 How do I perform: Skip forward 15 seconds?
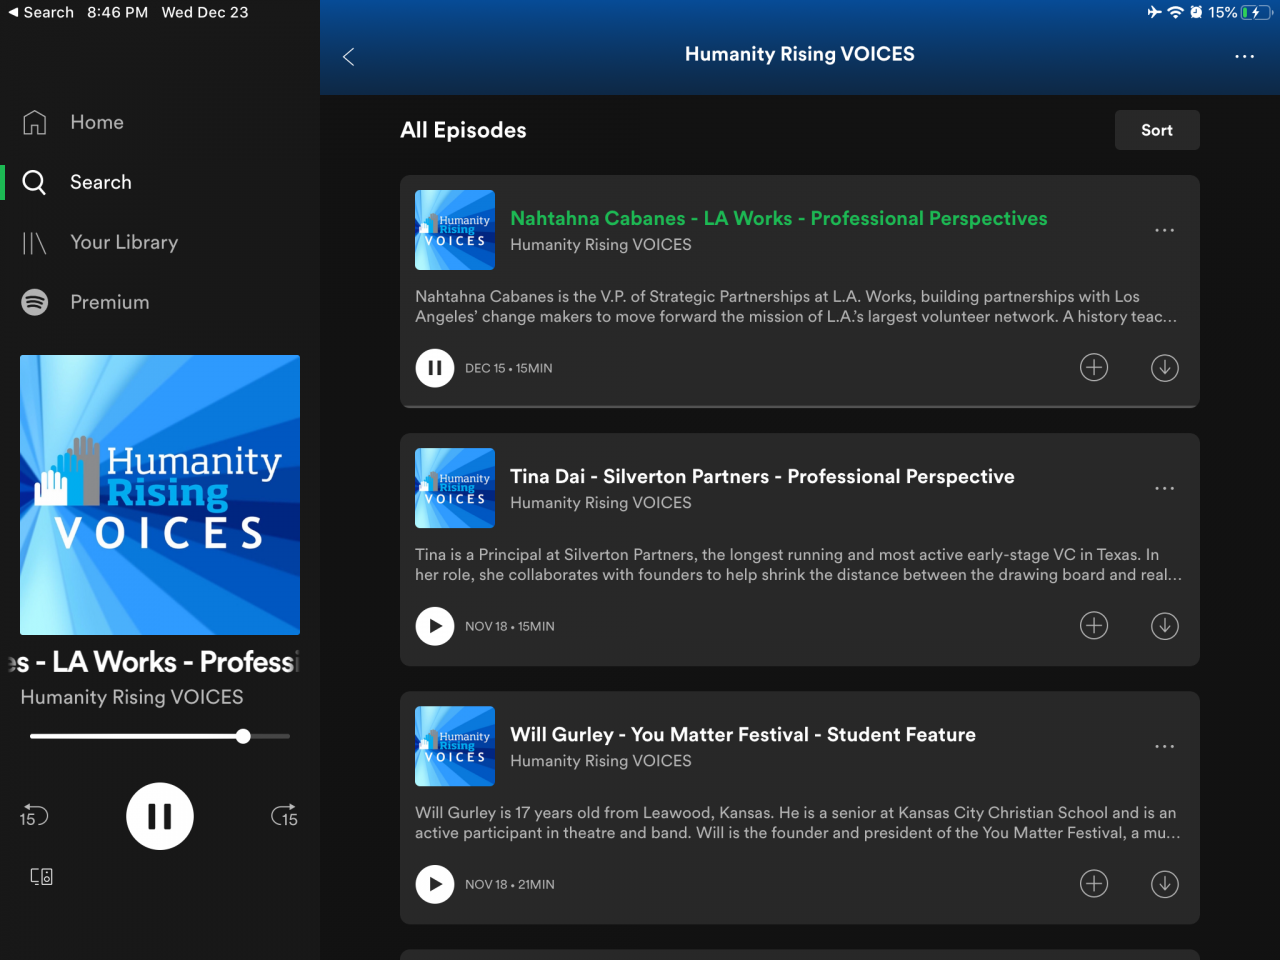(x=285, y=816)
